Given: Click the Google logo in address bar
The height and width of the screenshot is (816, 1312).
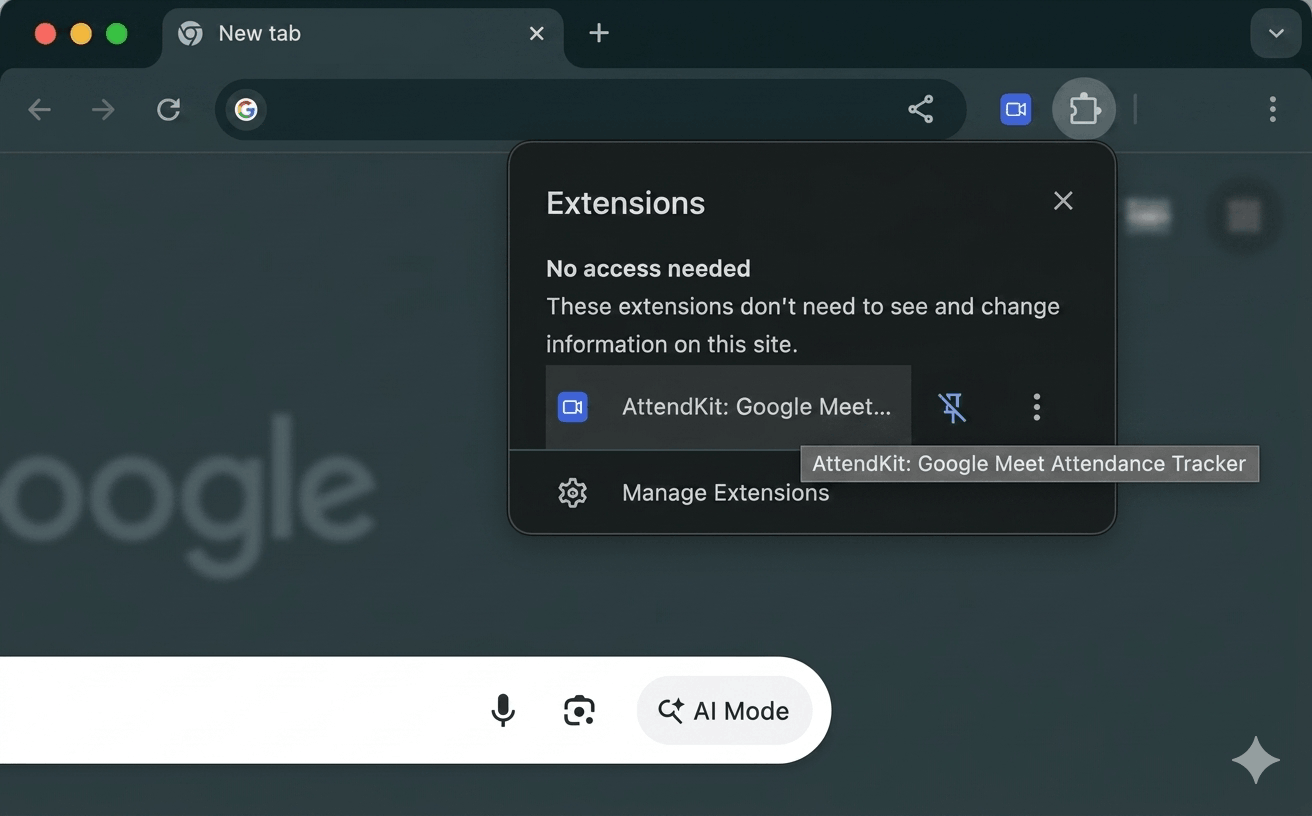Looking at the screenshot, I should pyautogui.click(x=246, y=109).
